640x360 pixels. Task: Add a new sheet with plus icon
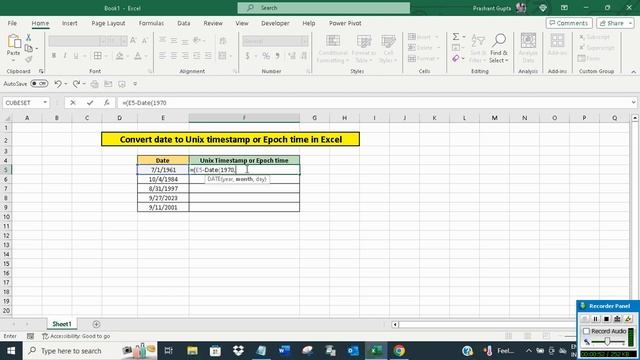(x=96, y=324)
